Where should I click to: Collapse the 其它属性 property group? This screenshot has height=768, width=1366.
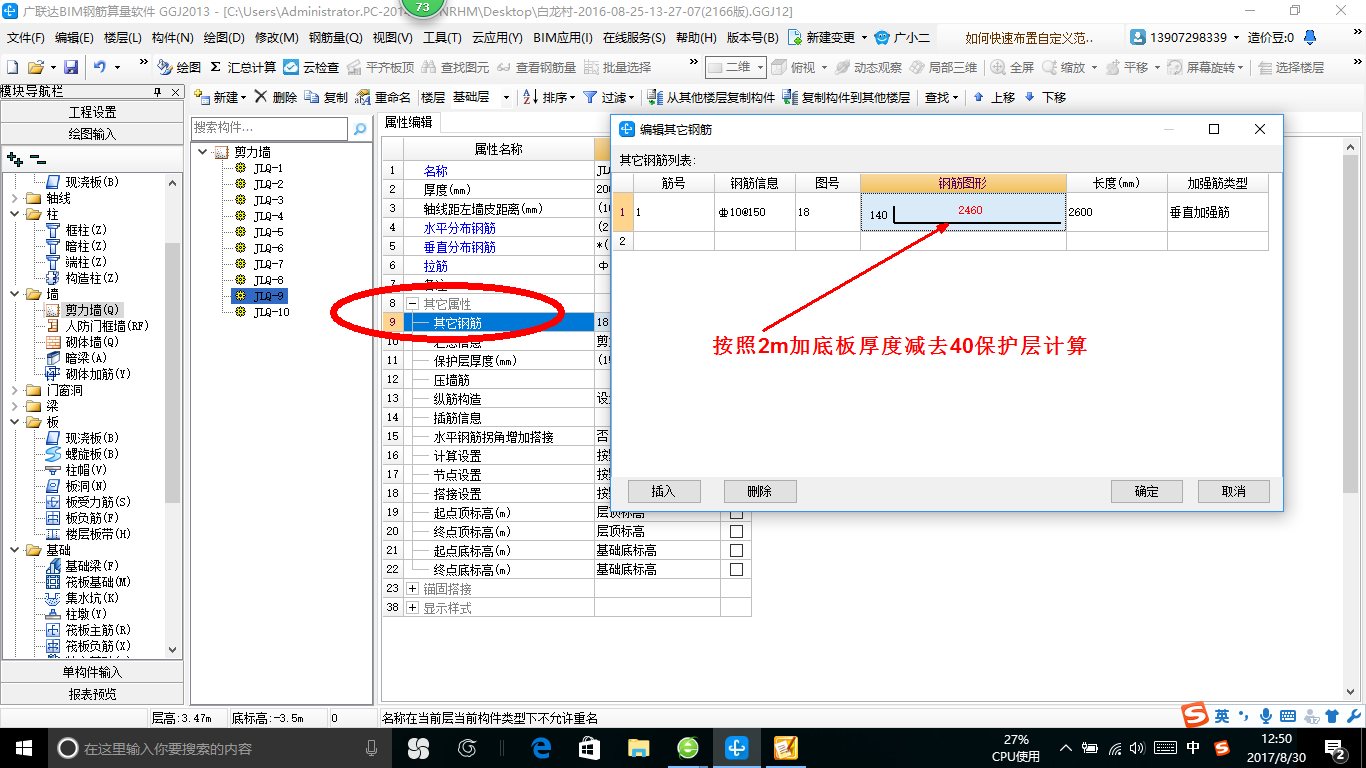coord(412,303)
